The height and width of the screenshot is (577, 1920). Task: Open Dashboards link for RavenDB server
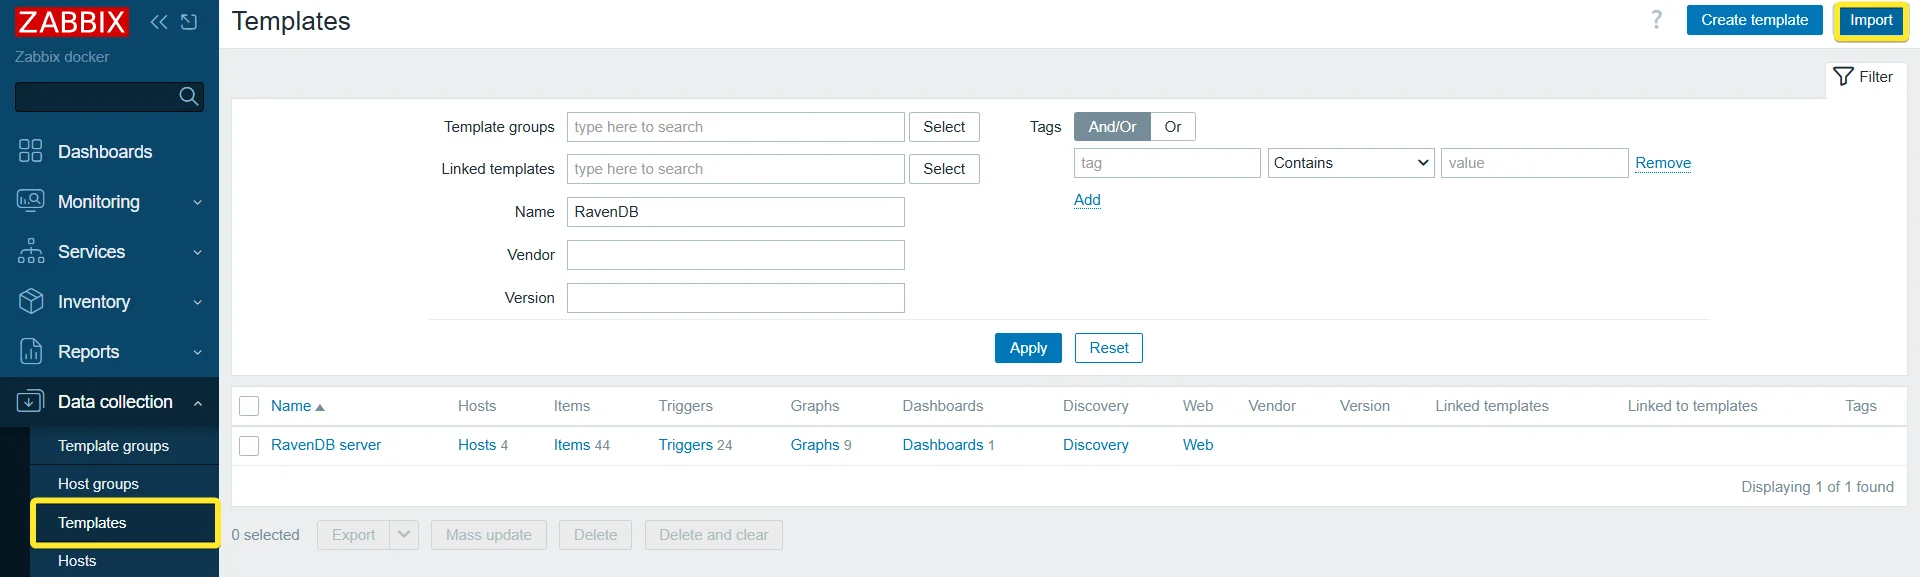(x=943, y=445)
